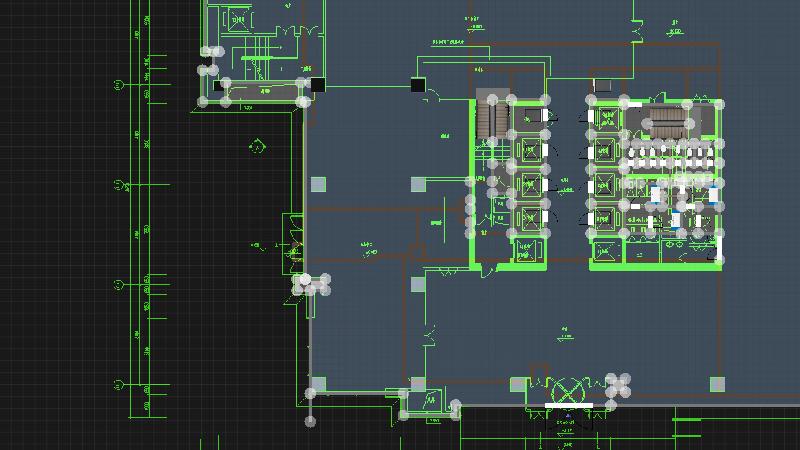
Task: Select the small elevator box near bottom-left corner
Action: (432, 401)
